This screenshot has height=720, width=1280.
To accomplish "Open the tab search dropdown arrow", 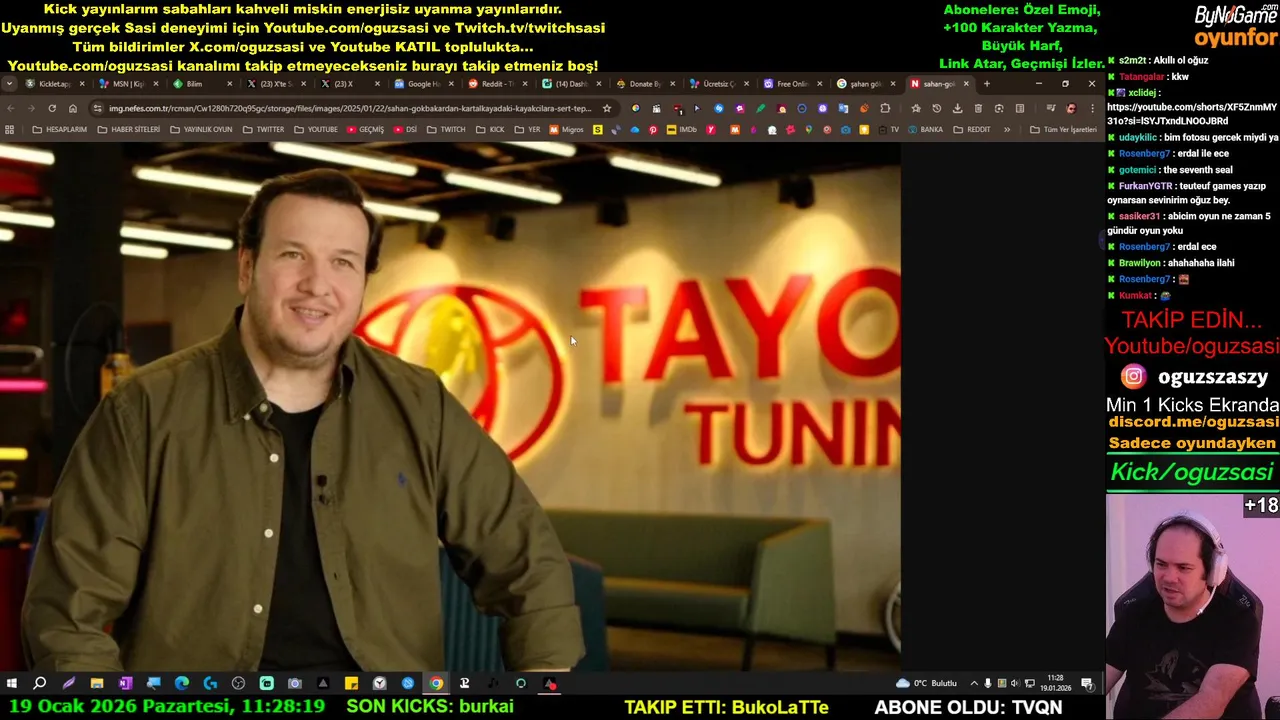I will coord(9,84).
